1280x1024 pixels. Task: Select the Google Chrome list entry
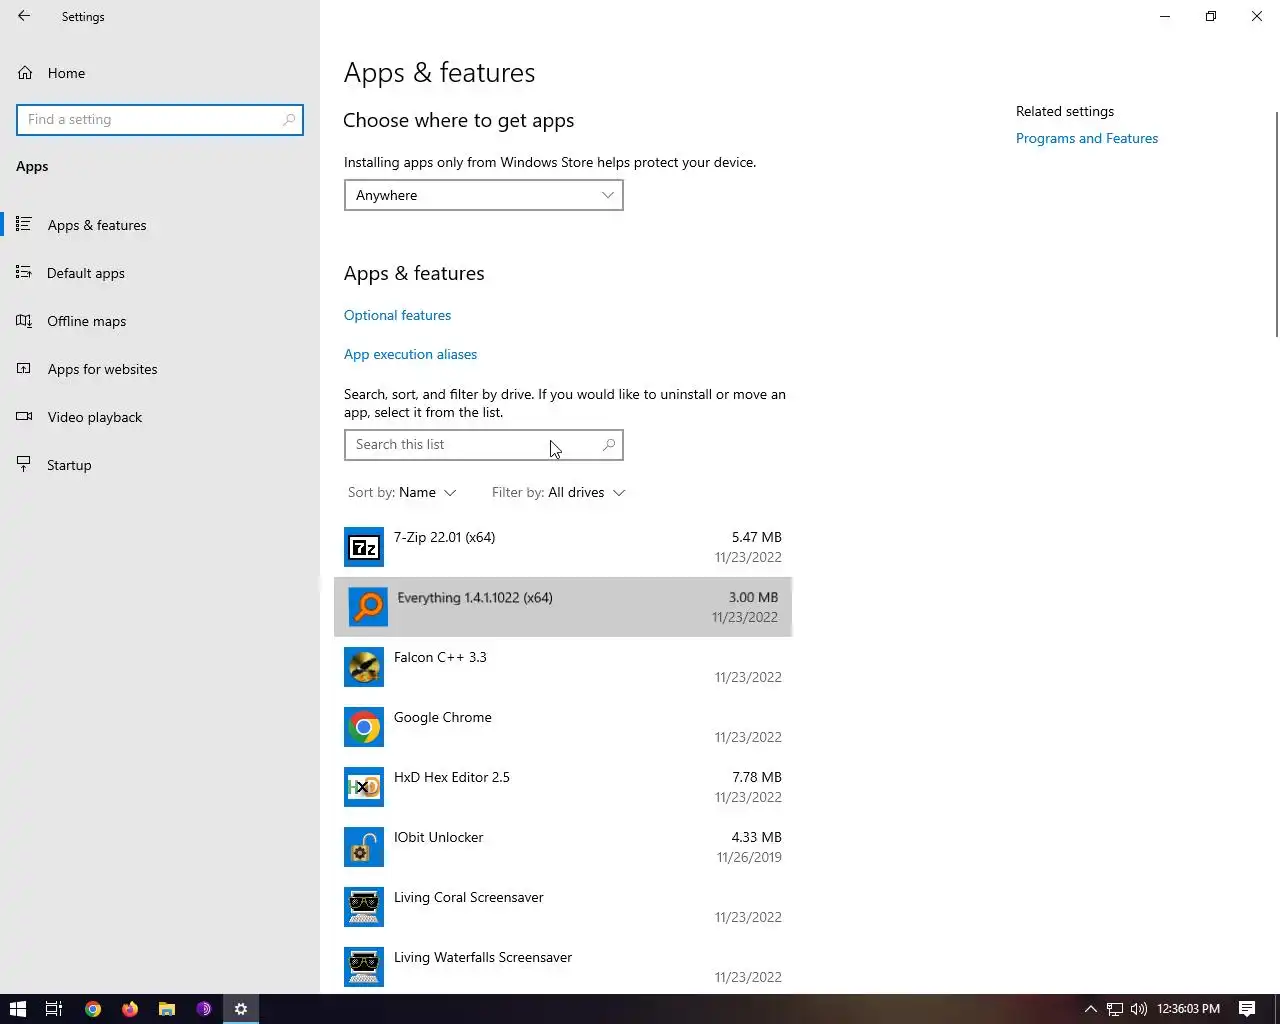563,727
